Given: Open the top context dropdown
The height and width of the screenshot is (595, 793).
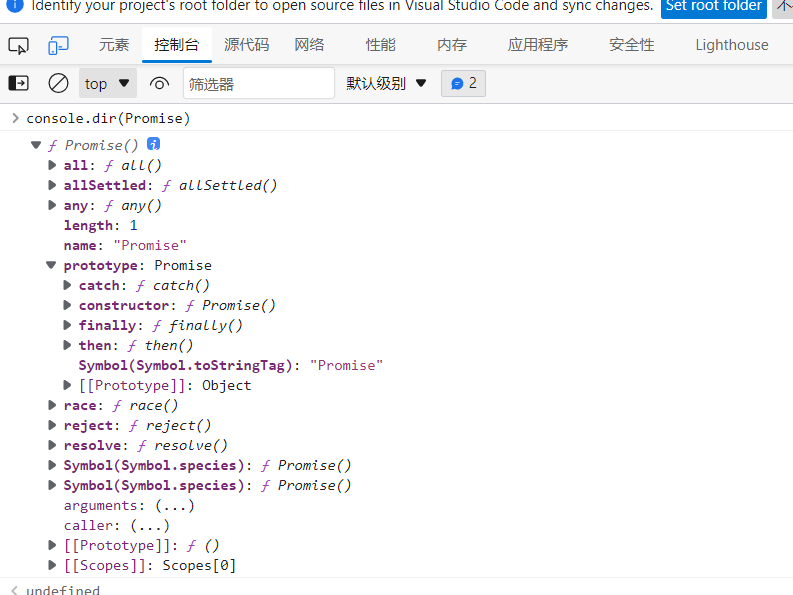Looking at the screenshot, I should point(108,83).
